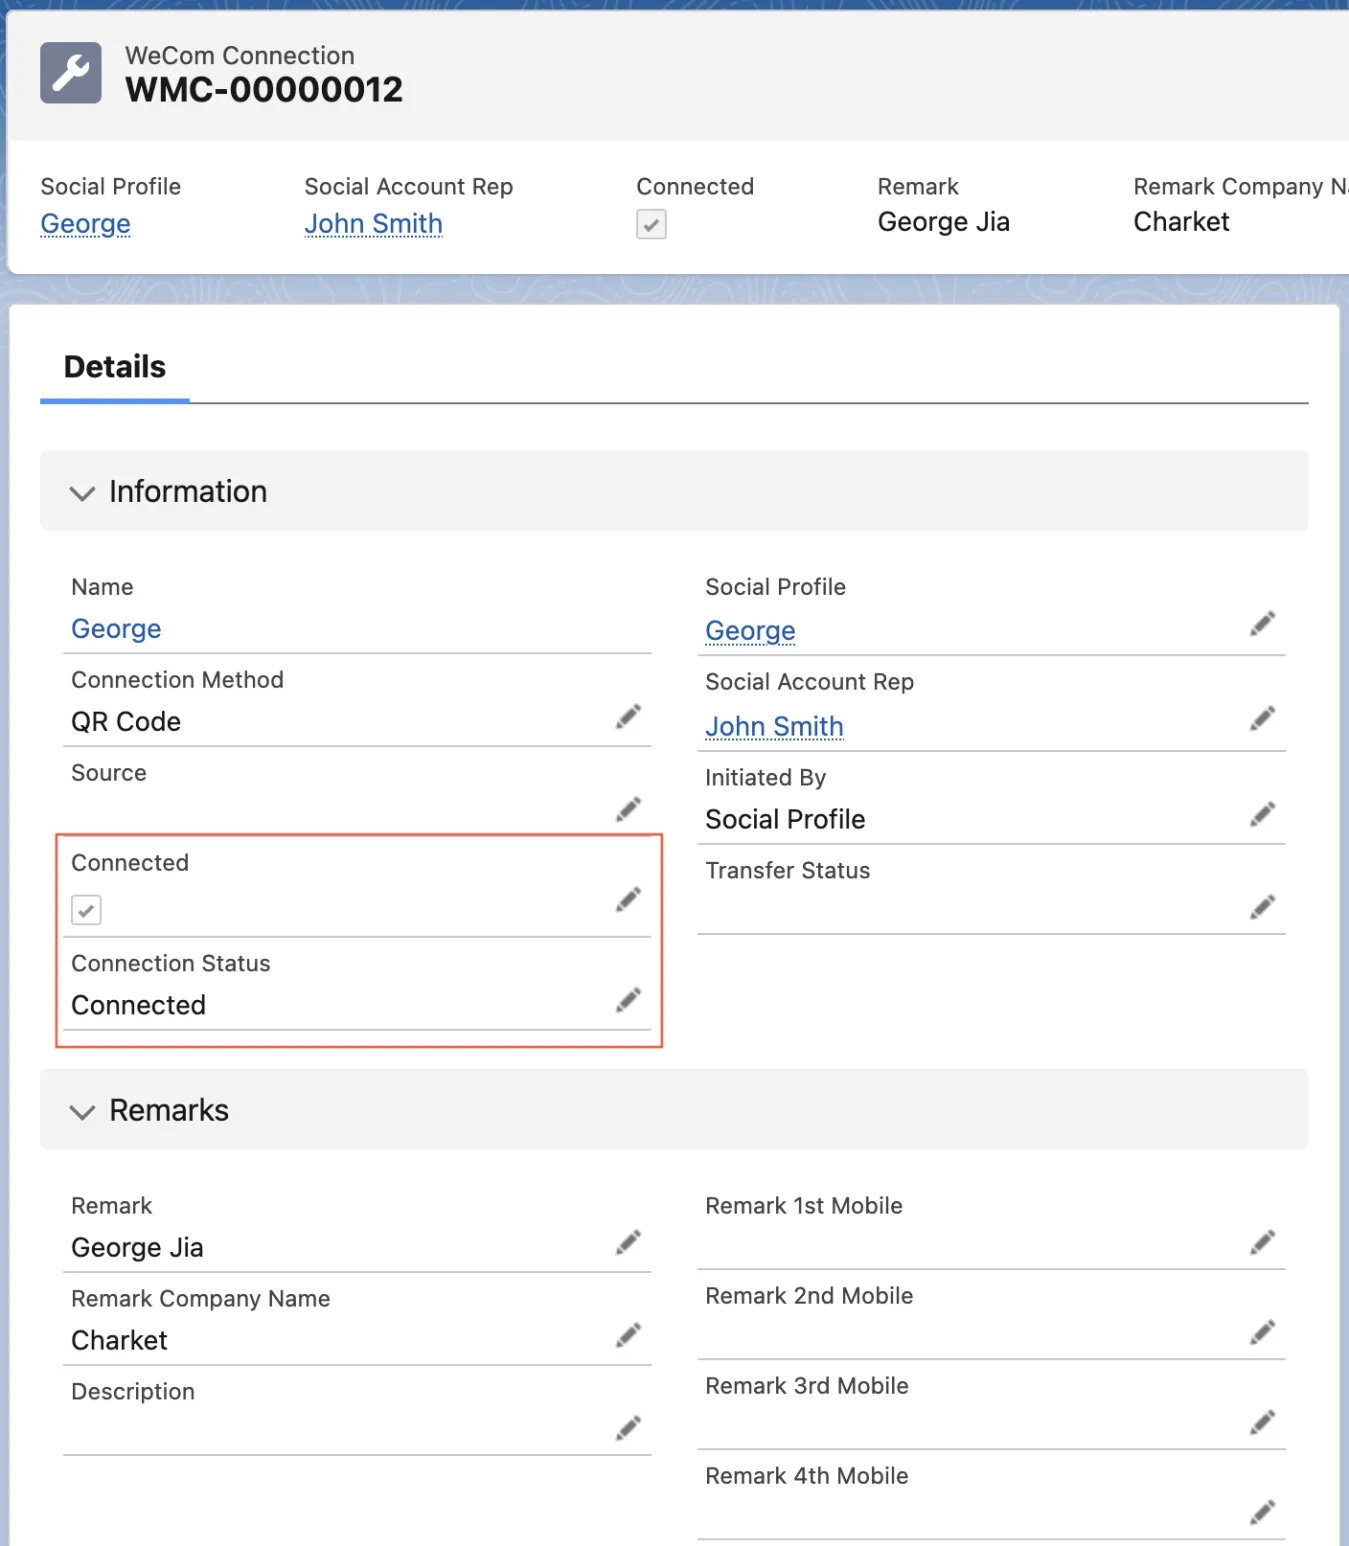Viewport: 1349px width, 1546px height.
Task: Open George link under Name field
Action: coord(116,629)
